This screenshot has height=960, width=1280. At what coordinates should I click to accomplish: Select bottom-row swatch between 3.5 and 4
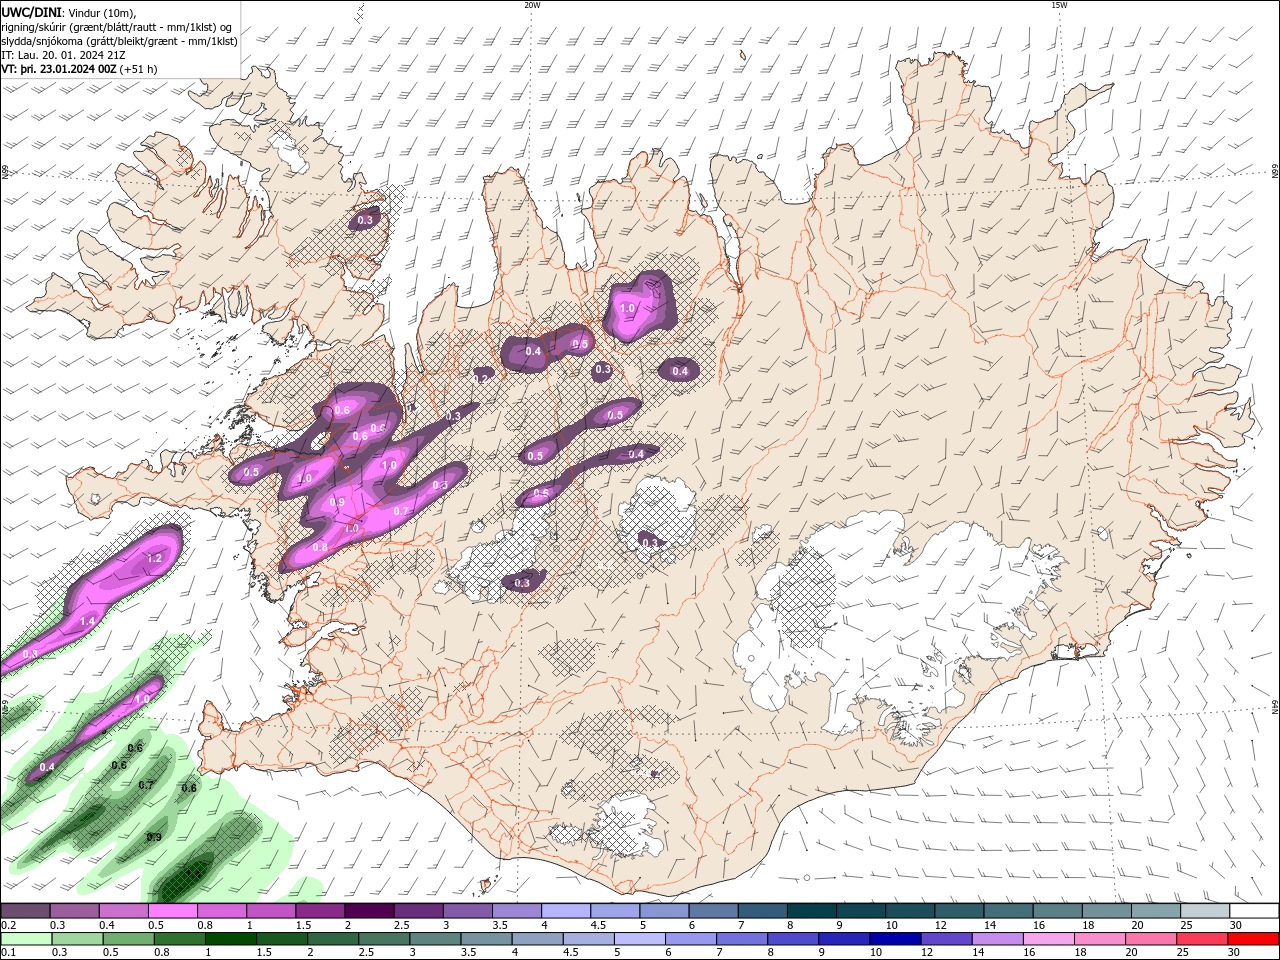pyautogui.click(x=488, y=938)
